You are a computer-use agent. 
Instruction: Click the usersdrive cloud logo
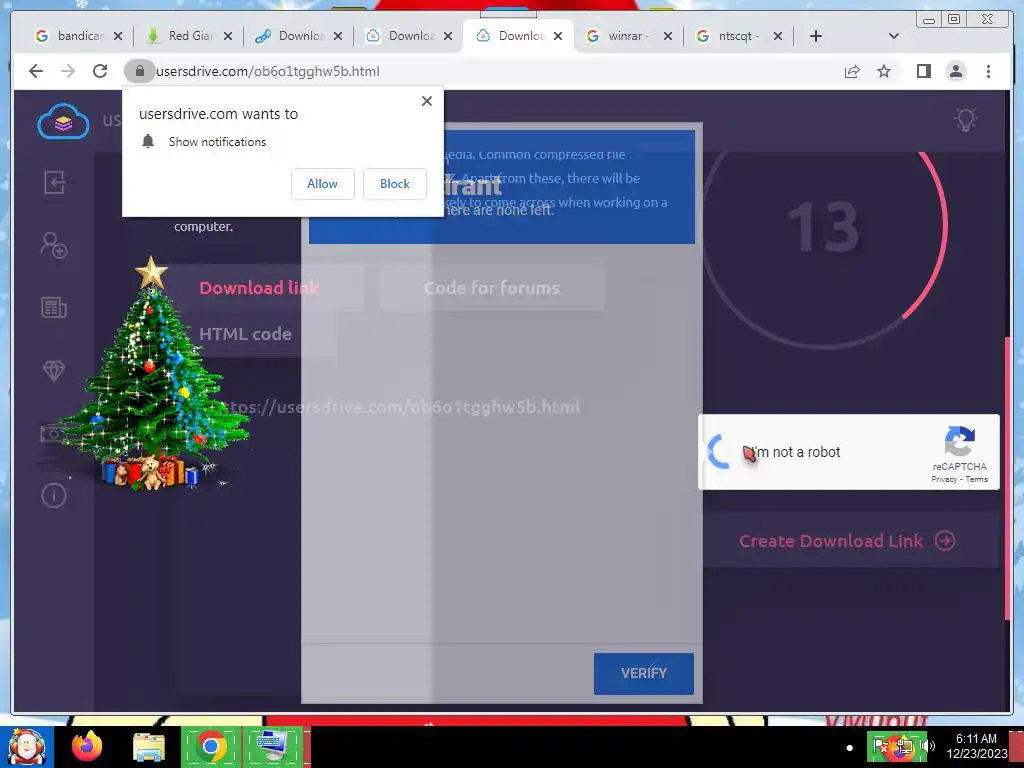click(63, 121)
